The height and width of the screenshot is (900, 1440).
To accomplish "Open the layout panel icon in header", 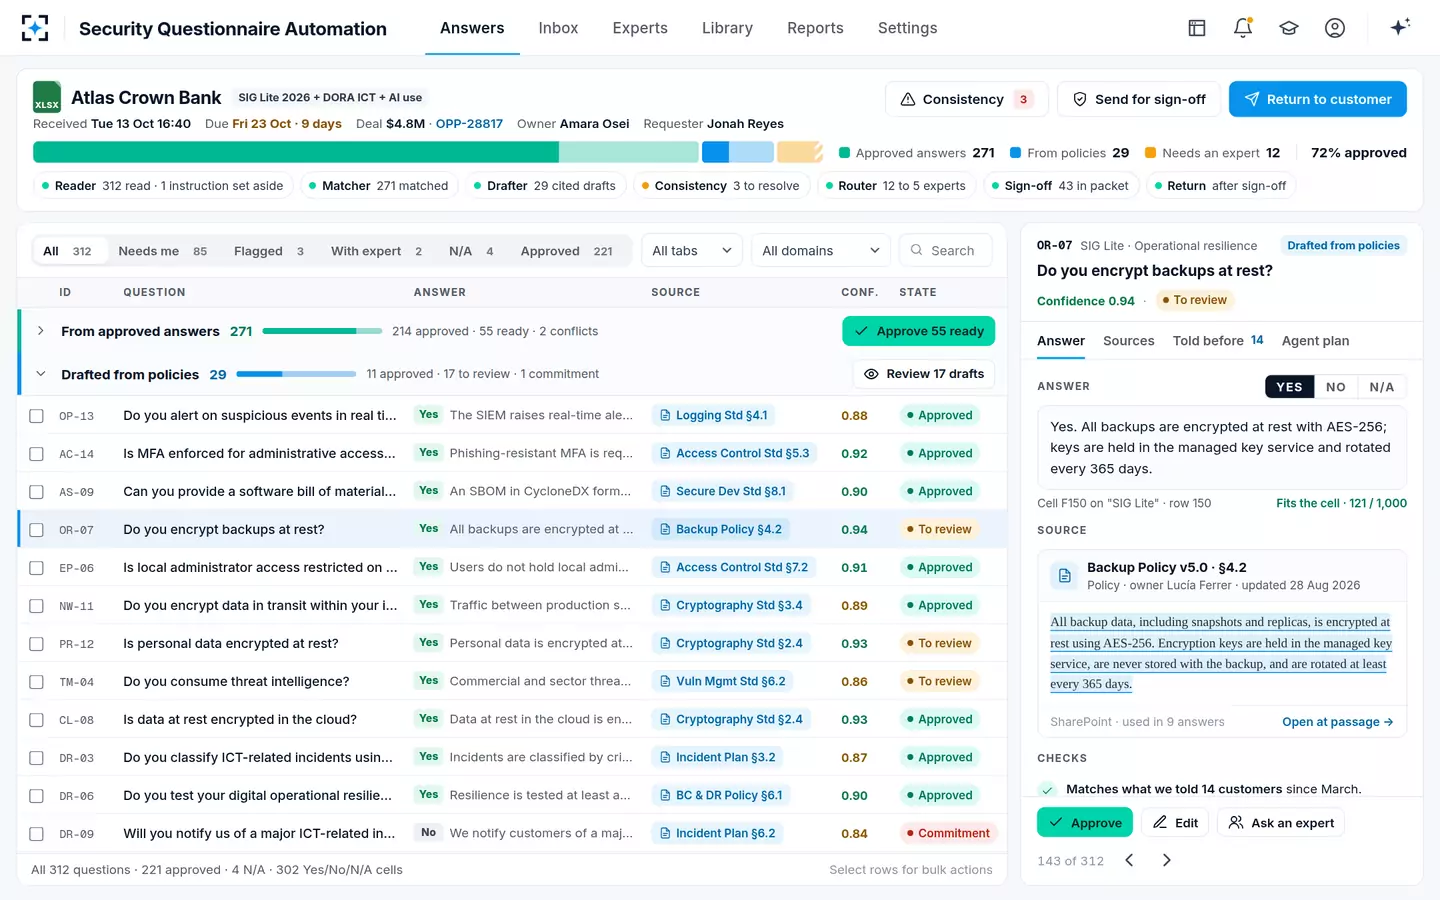I will point(1197,28).
